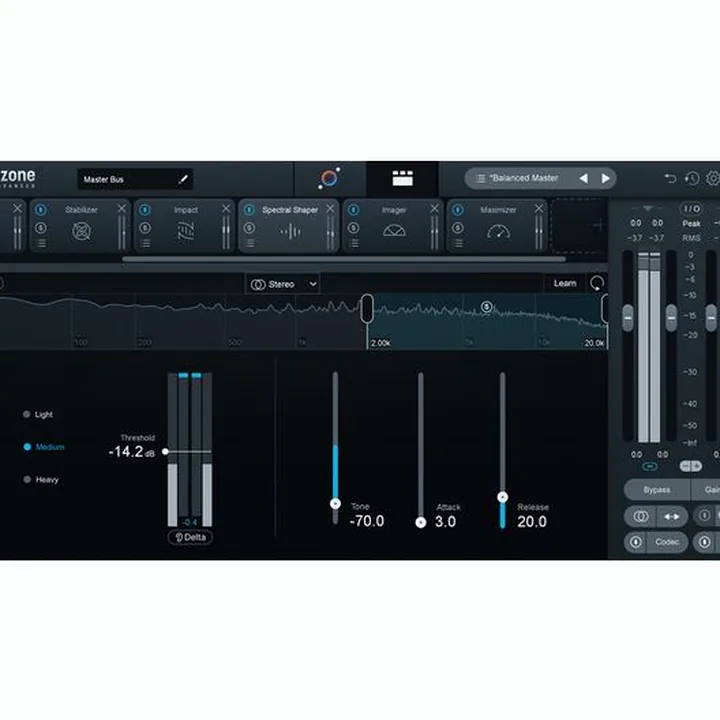This screenshot has width=720, height=720.
Task: Click the Threshold value -14.2 dB
Action: [131, 452]
